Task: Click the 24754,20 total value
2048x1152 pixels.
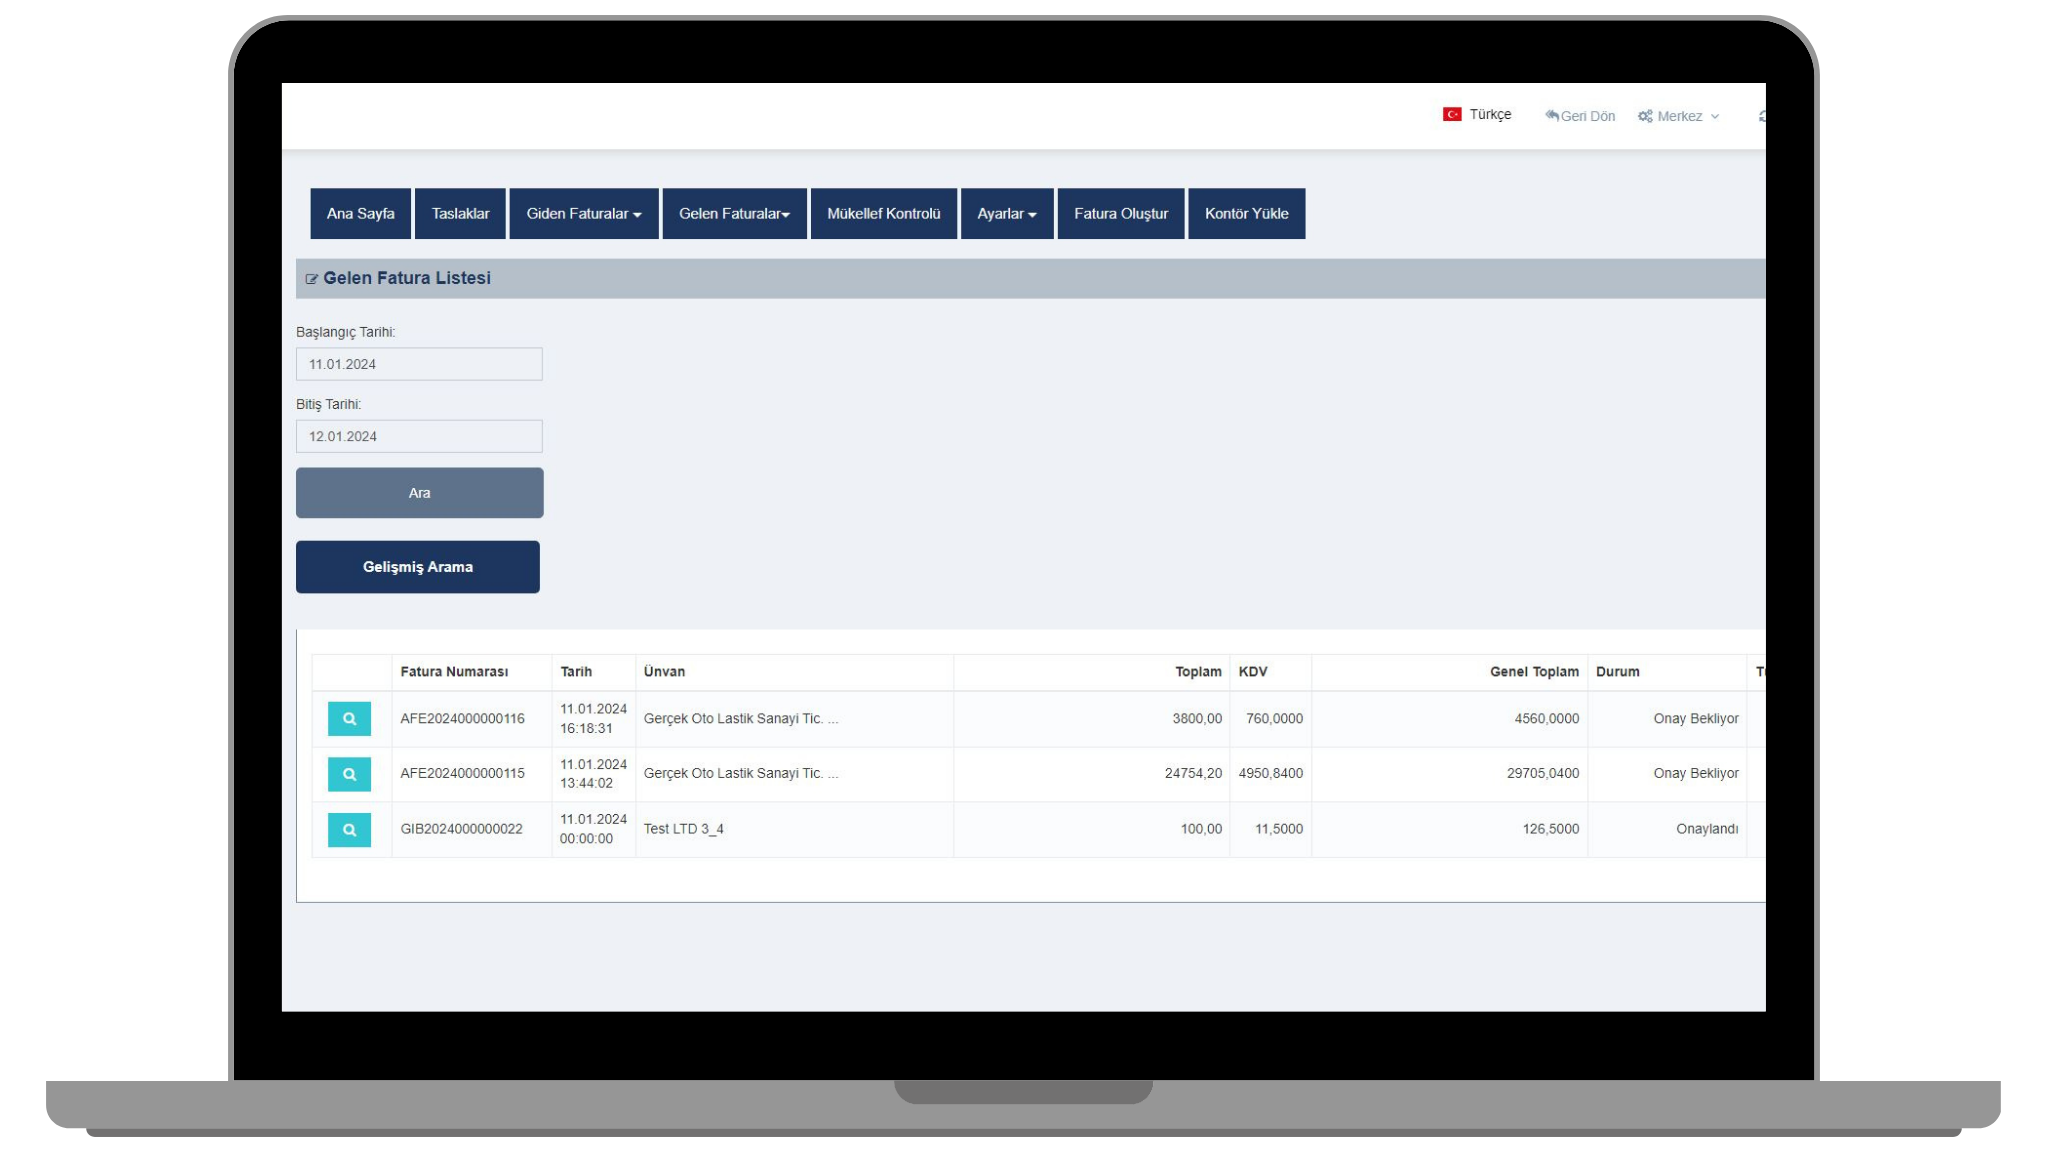Action: tap(1193, 774)
